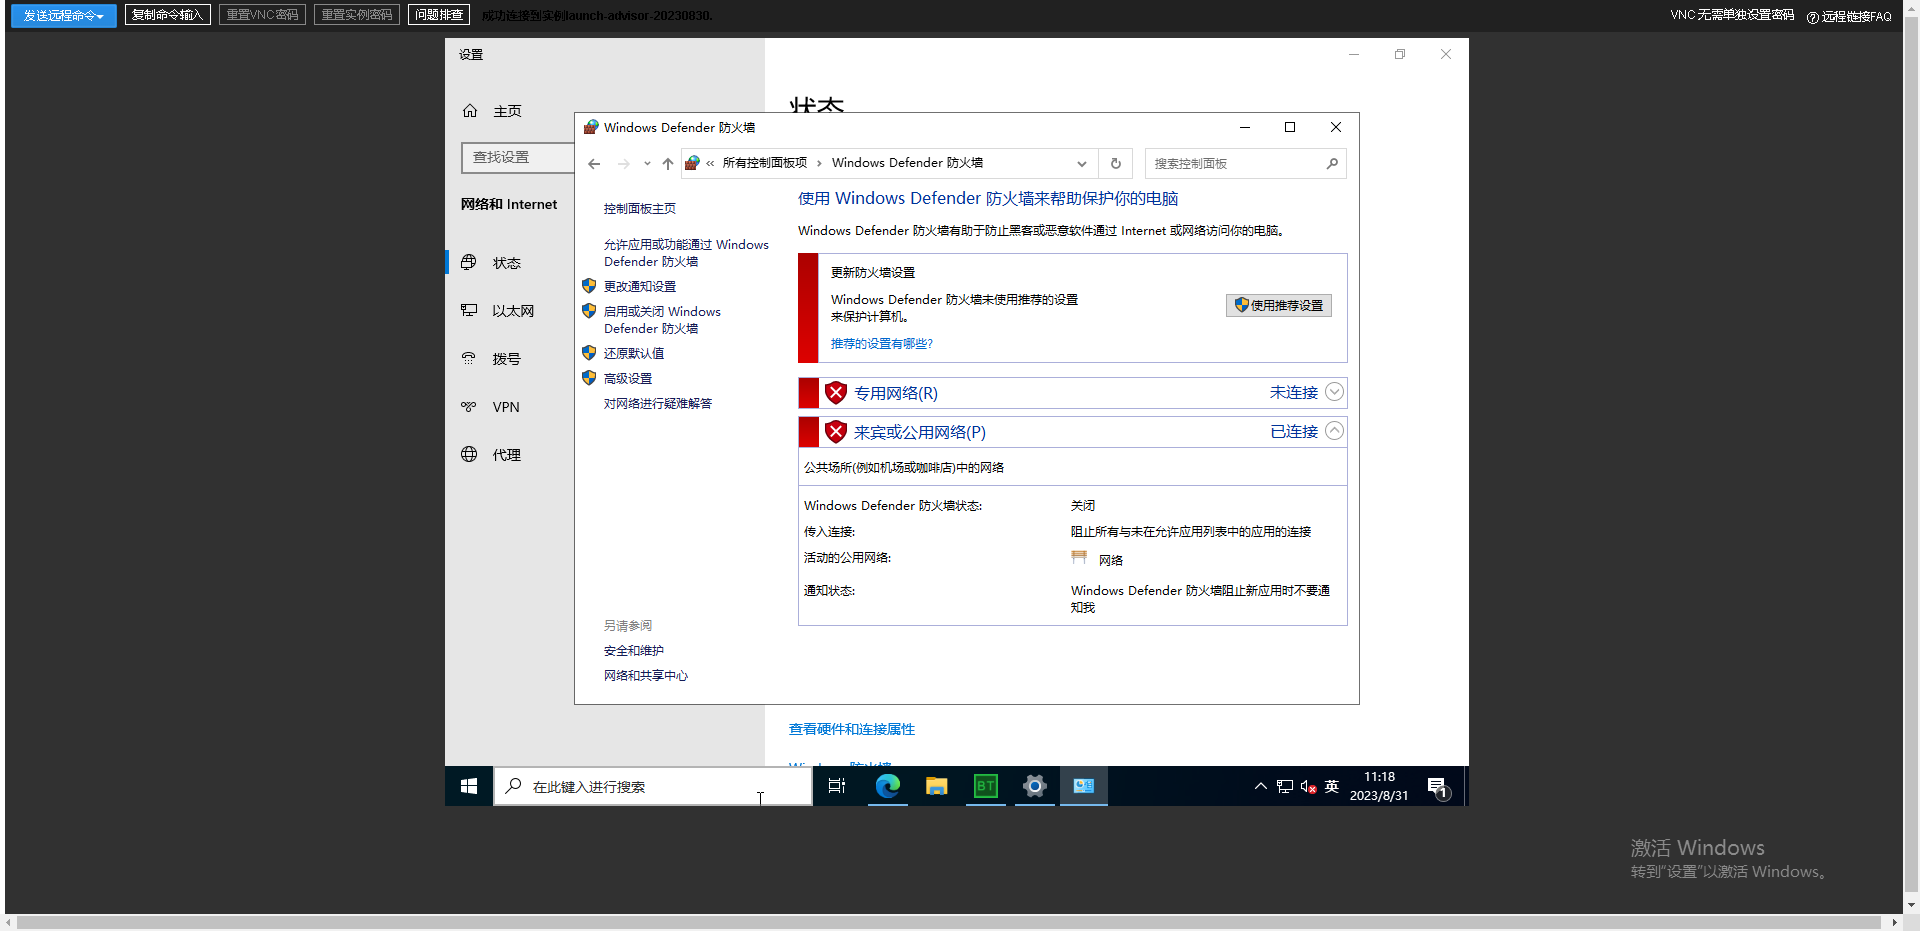The image size is (1920, 931).
Task: Open Task View on taskbar
Action: pyautogui.click(x=837, y=787)
